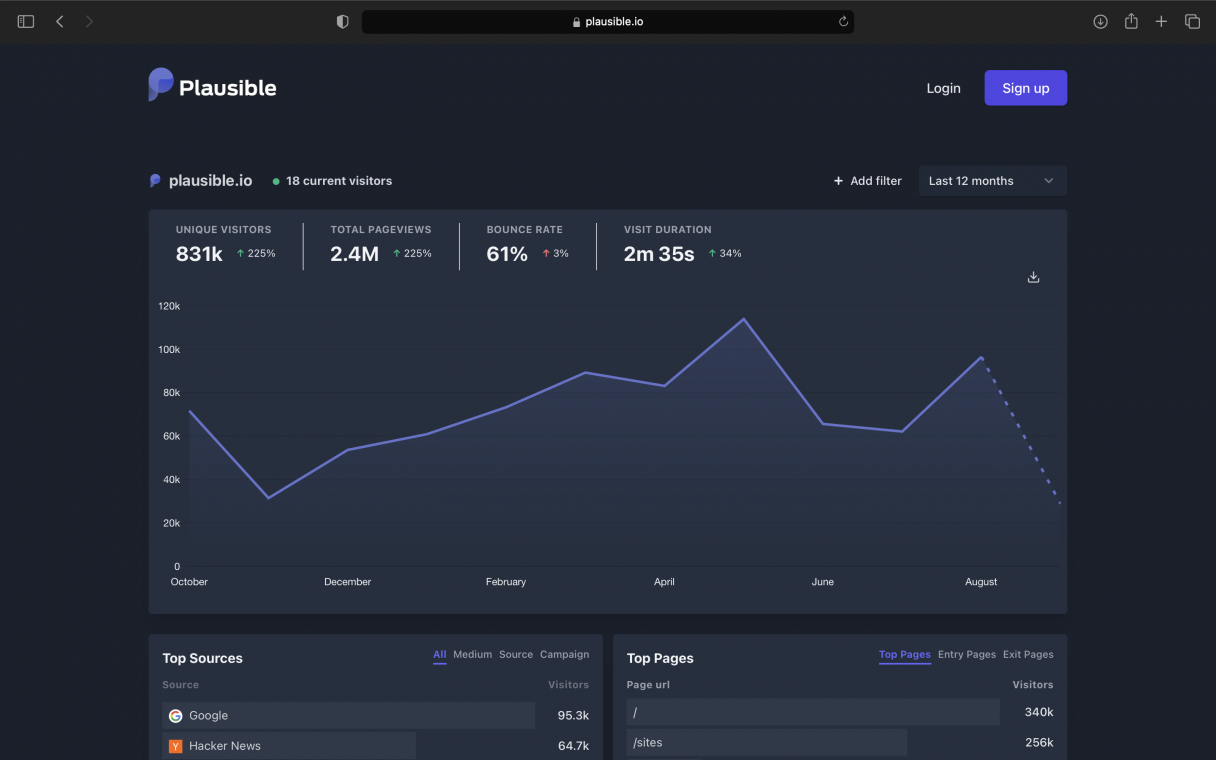Click the October axis label
The width and height of the screenshot is (1216, 760).
tap(189, 582)
